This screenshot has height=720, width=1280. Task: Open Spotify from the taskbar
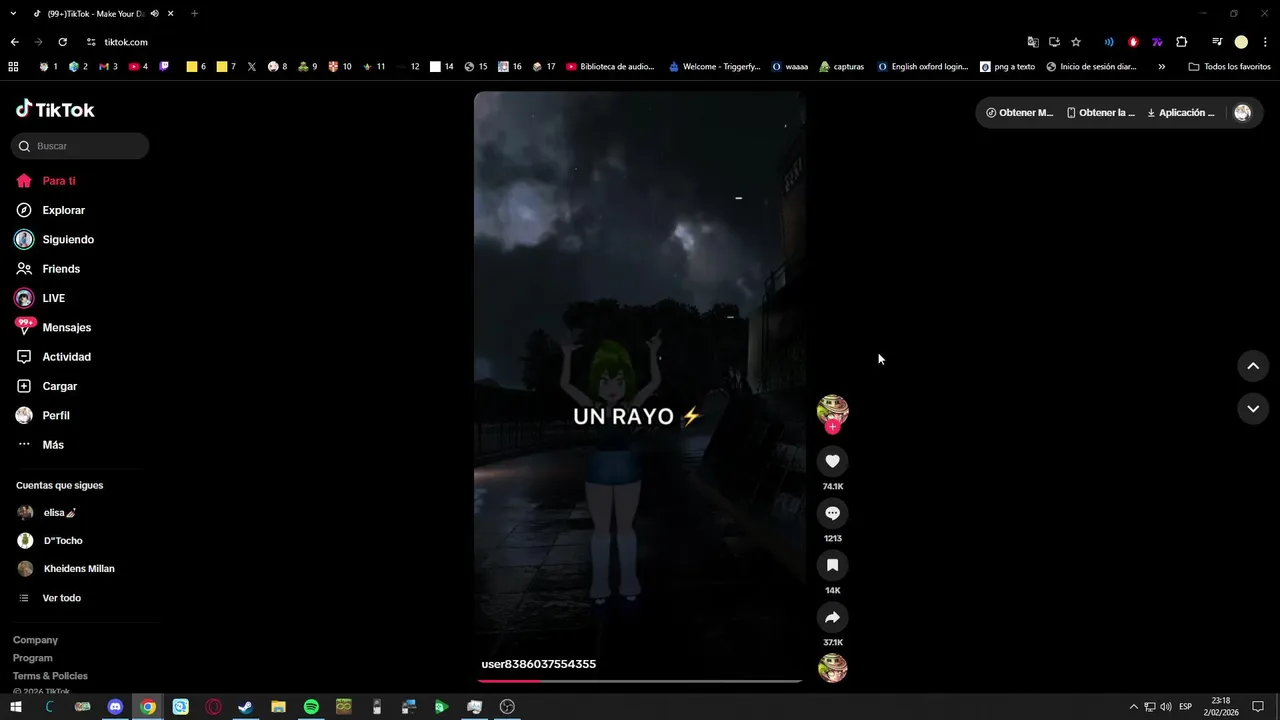pyautogui.click(x=311, y=707)
